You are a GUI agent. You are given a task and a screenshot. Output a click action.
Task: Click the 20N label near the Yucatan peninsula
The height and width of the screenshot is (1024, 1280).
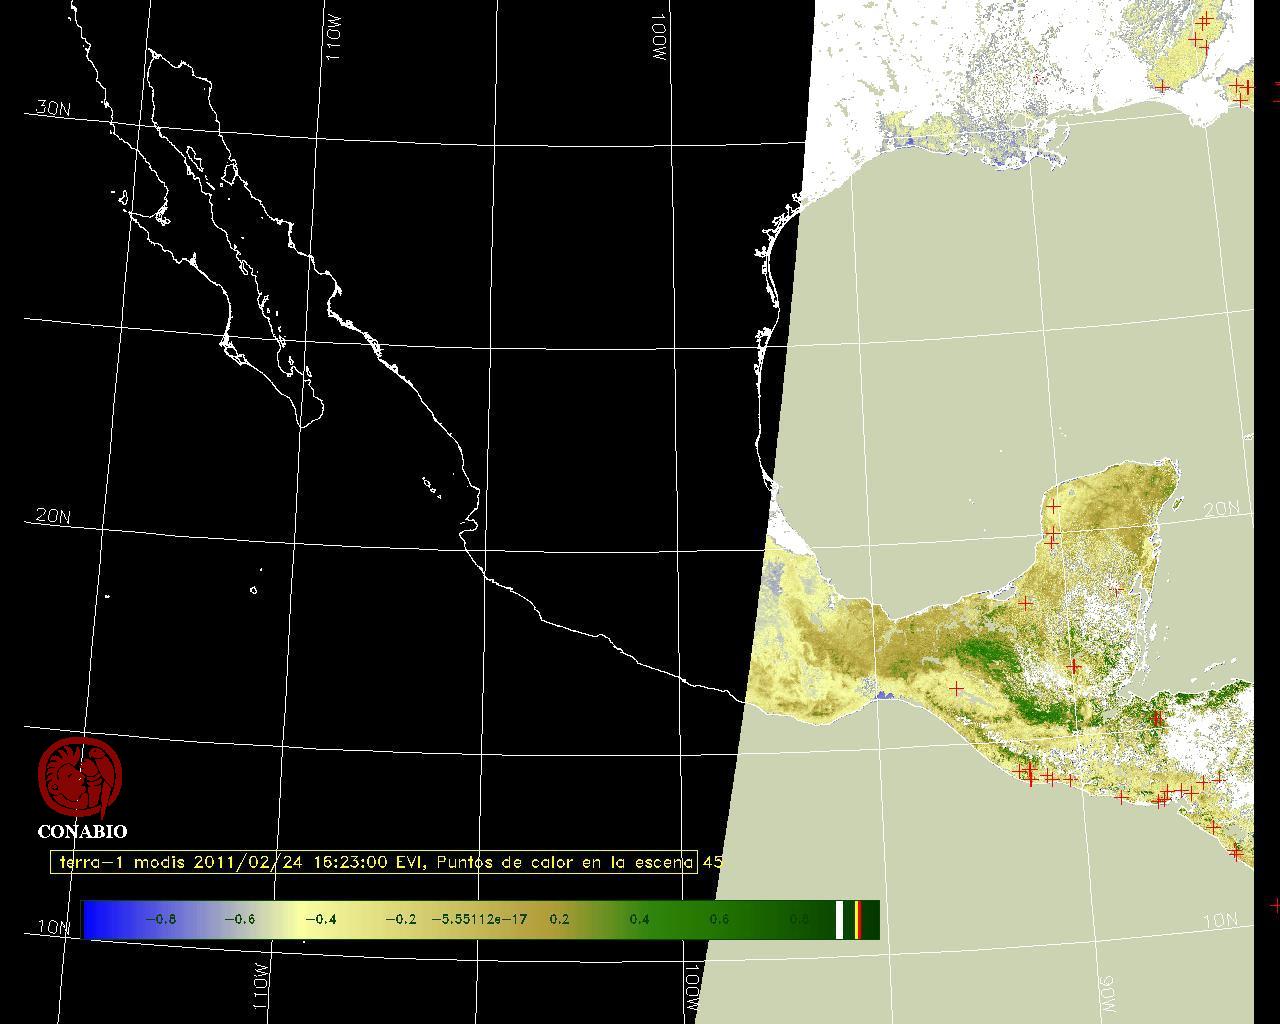[x=1221, y=509]
